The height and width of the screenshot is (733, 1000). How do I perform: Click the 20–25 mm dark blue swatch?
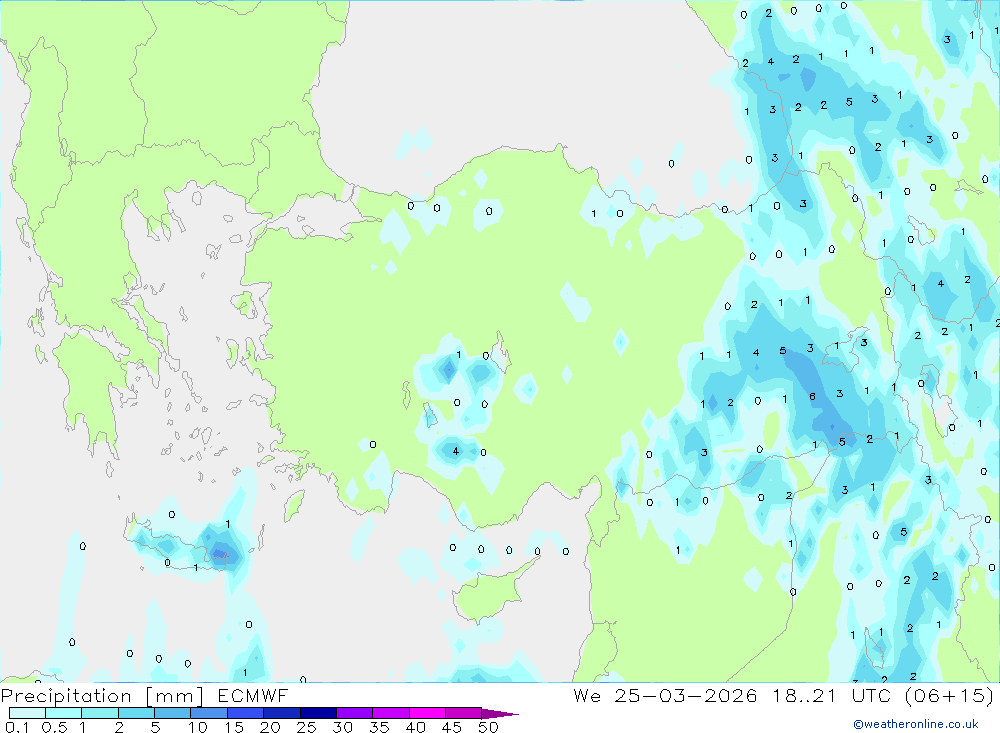[x=282, y=713]
